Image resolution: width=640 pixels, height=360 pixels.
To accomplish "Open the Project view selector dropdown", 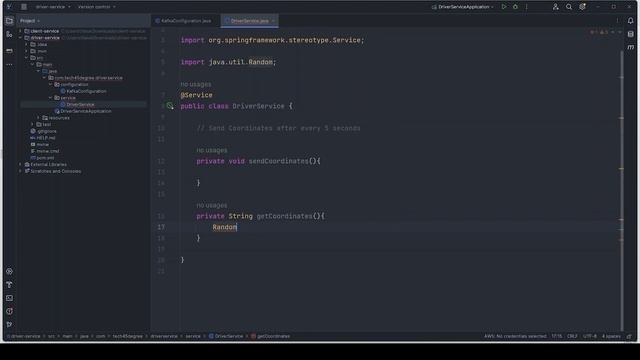I will coord(30,21).
